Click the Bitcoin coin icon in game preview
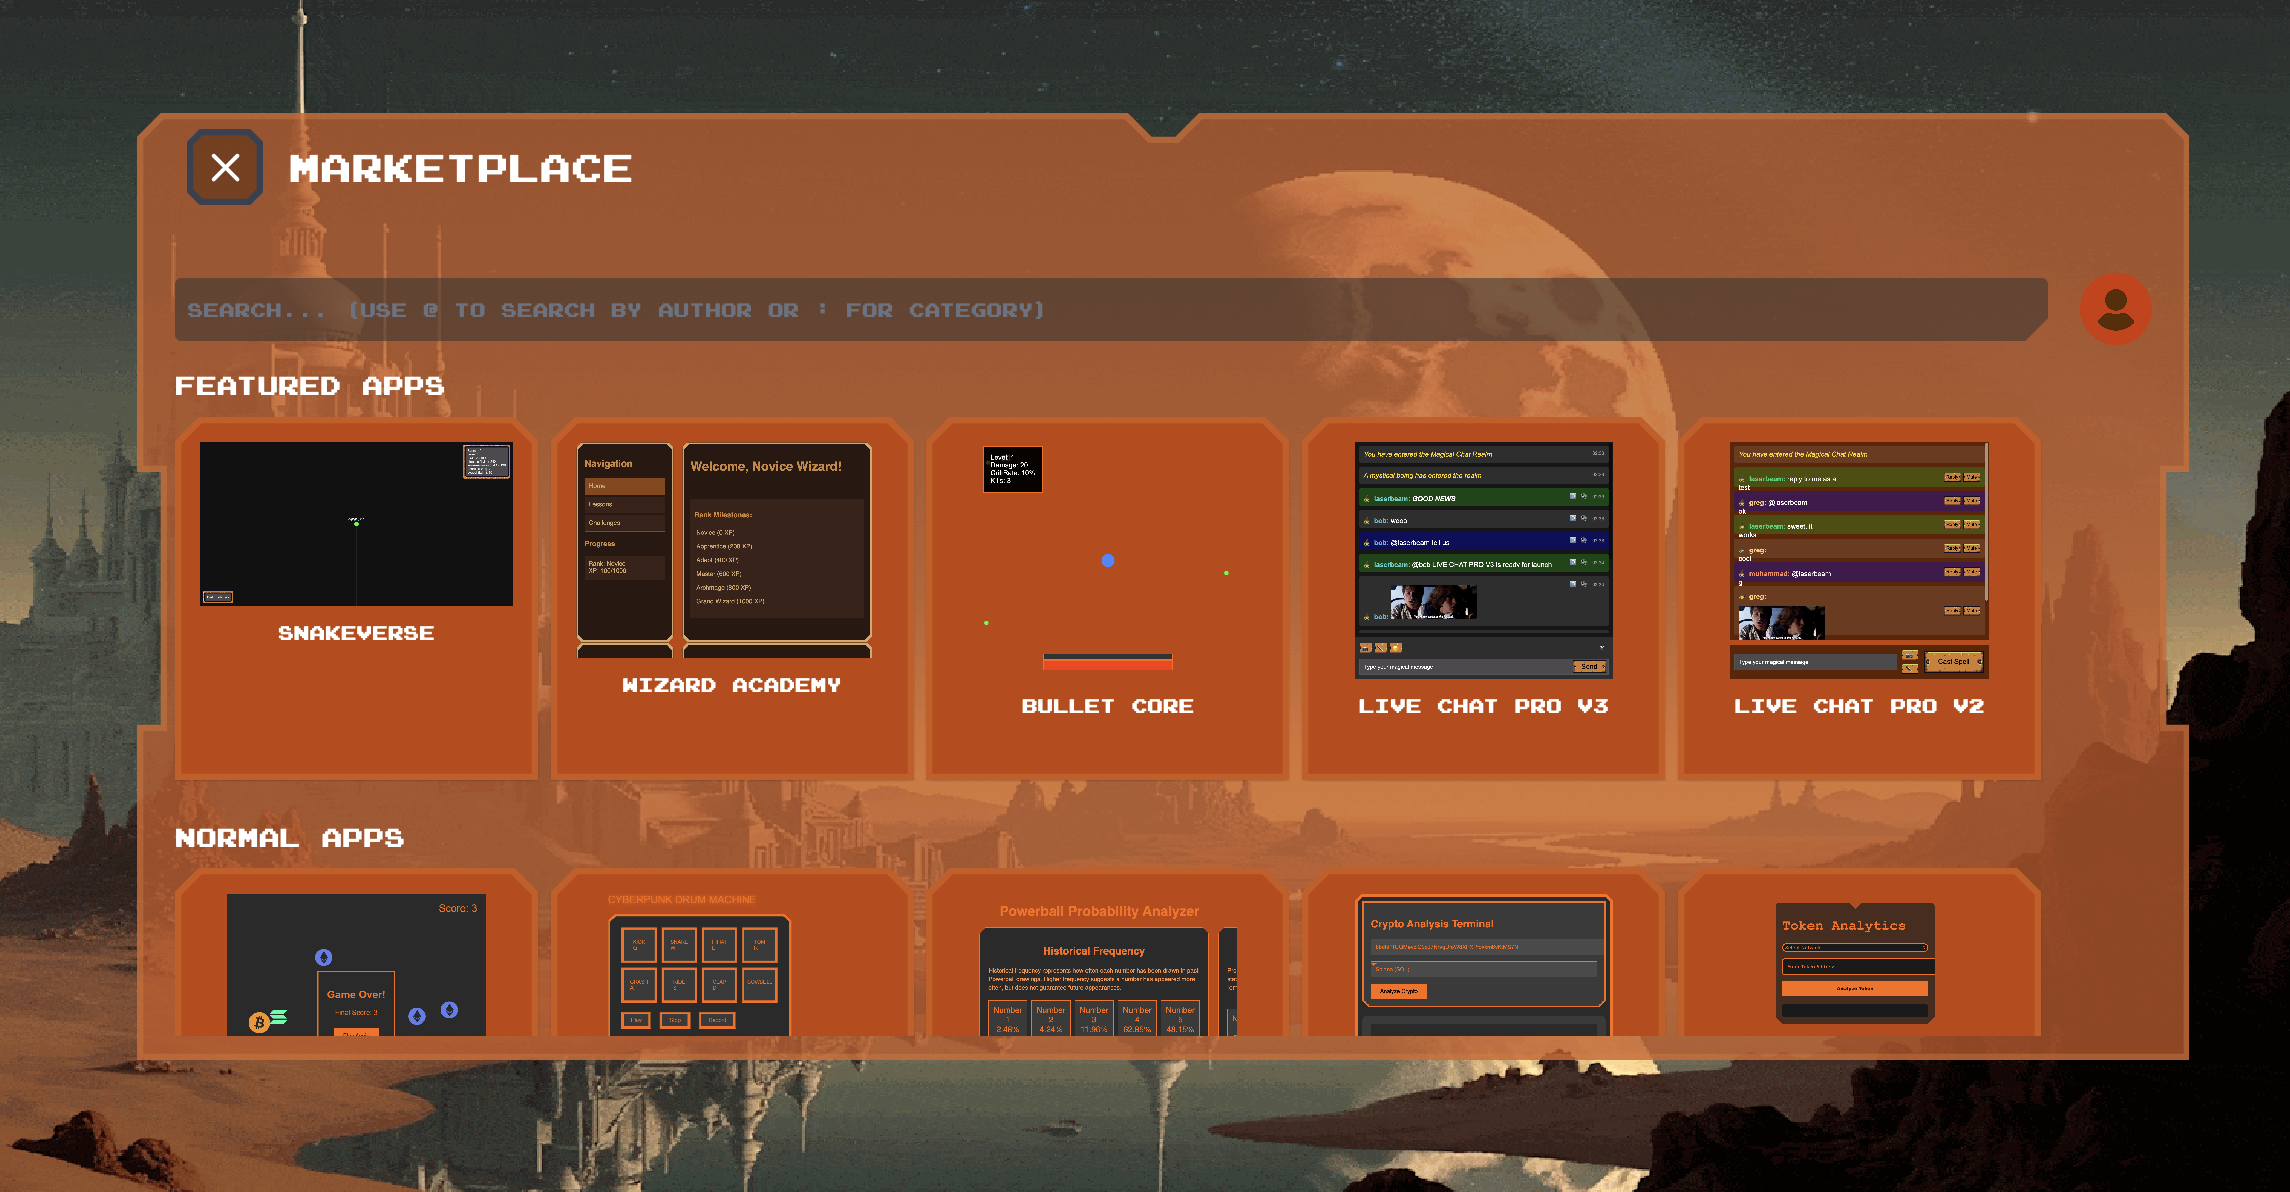 point(259,1022)
